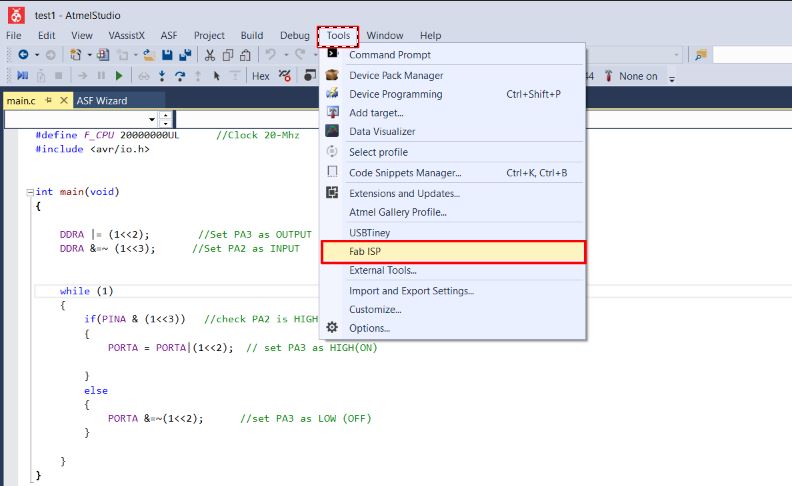
Task: Open the Undo history dropdown arrow
Action: click(x=286, y=55)
